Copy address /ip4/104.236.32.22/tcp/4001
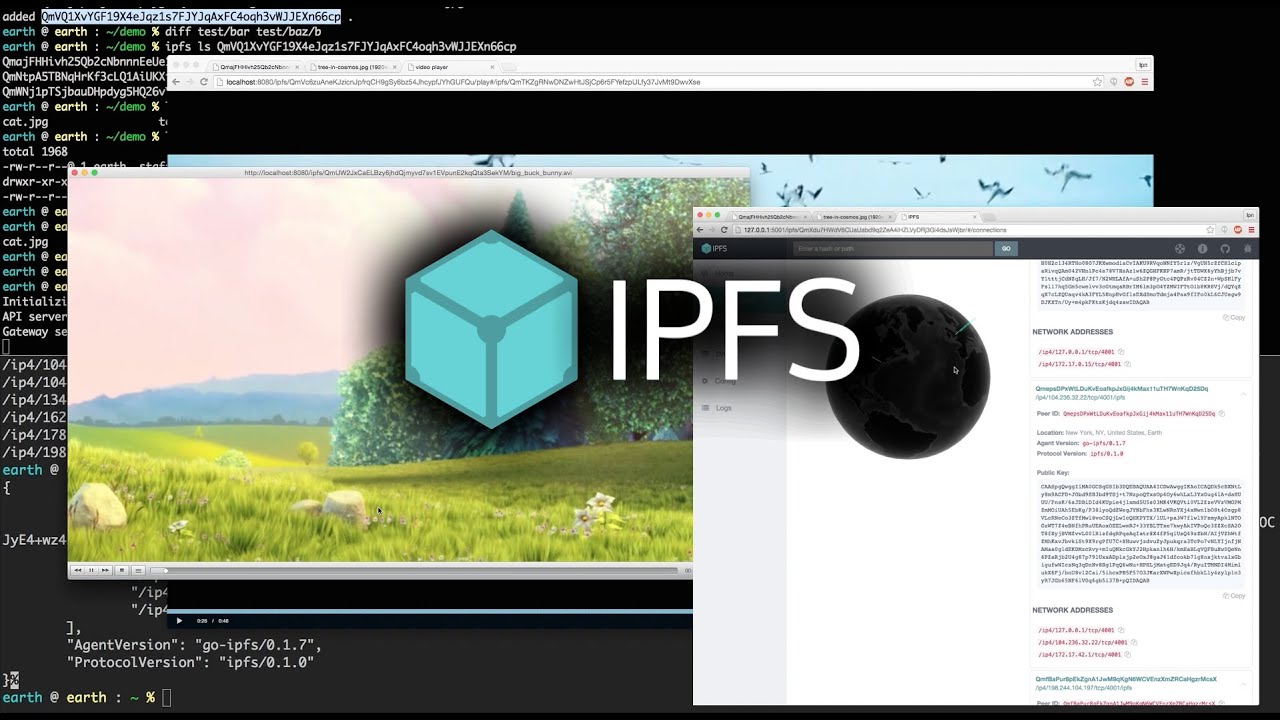Image resolution: width=1280 pixels, height=720 pixels. 1133,642
